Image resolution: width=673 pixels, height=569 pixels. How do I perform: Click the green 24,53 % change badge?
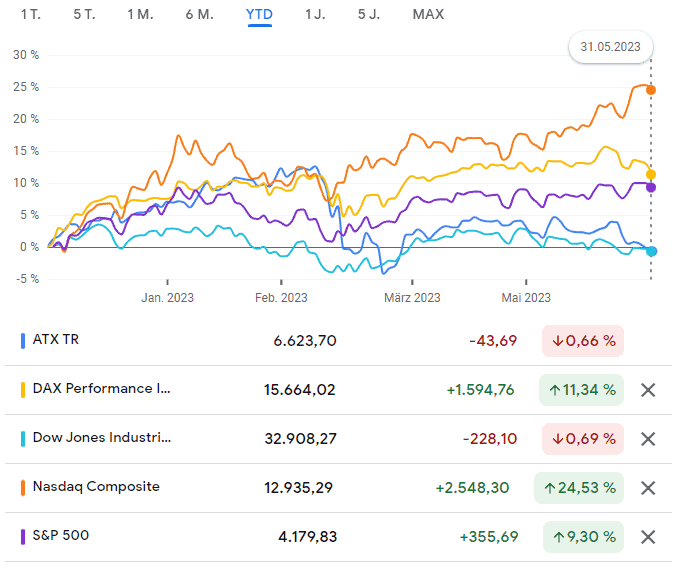click(579, 488)
